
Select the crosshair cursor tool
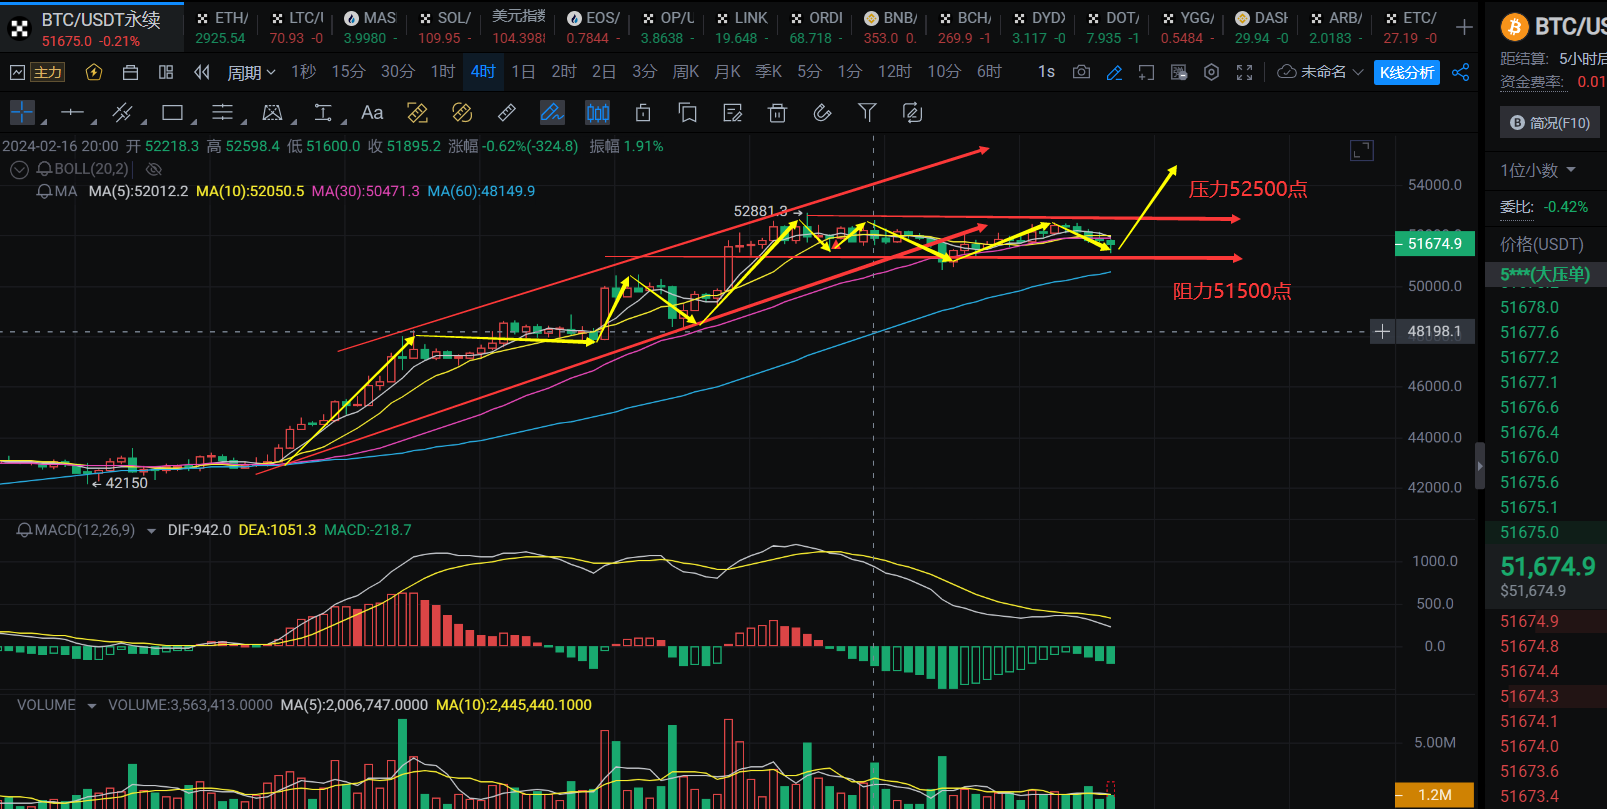pyautogui.click(x=21, y=113)
